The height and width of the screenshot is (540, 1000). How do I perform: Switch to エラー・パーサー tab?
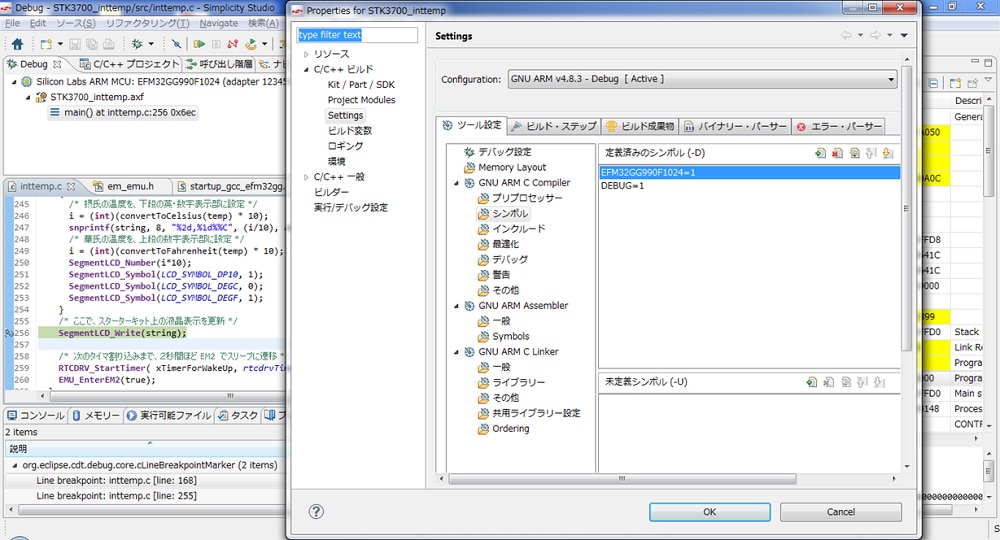839,126
